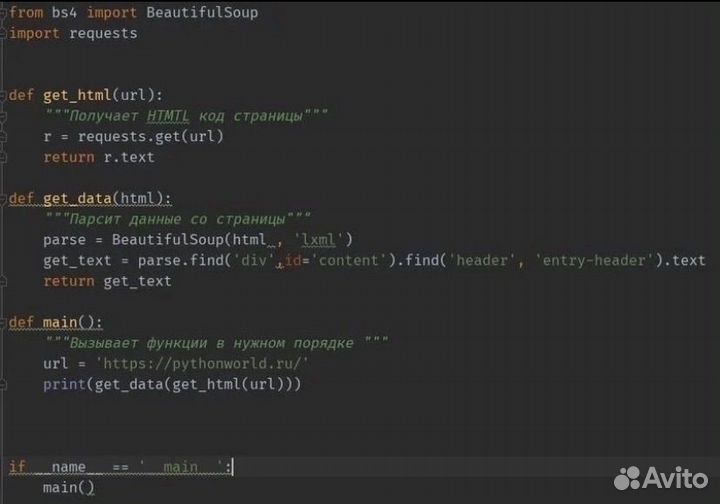Click 'get_data' inside the print call
This screenshot has width=720, height=504.
coord(129,385)
